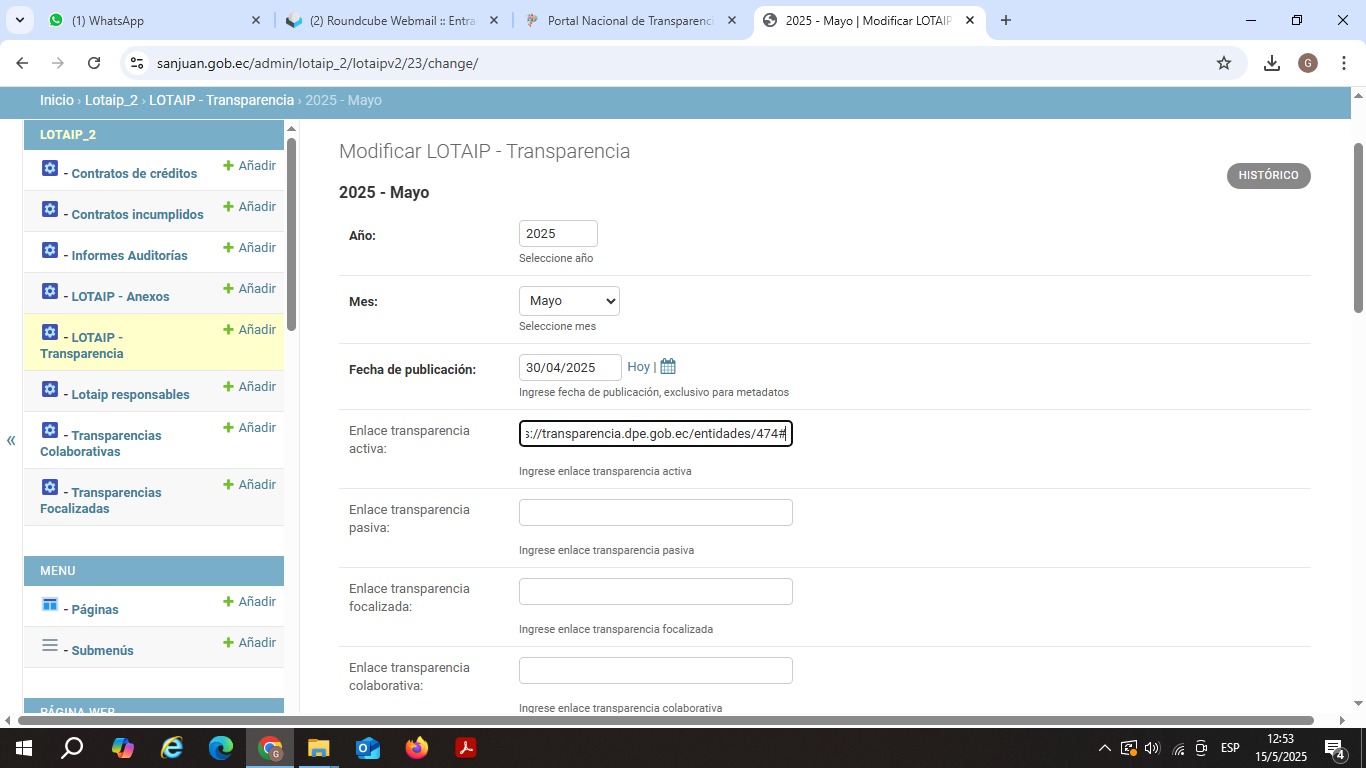This screenshot has width=1366, height=768.
Task: Switch to Portal Nacional de Transparencia tab
Action: click(x=630, y=20)
